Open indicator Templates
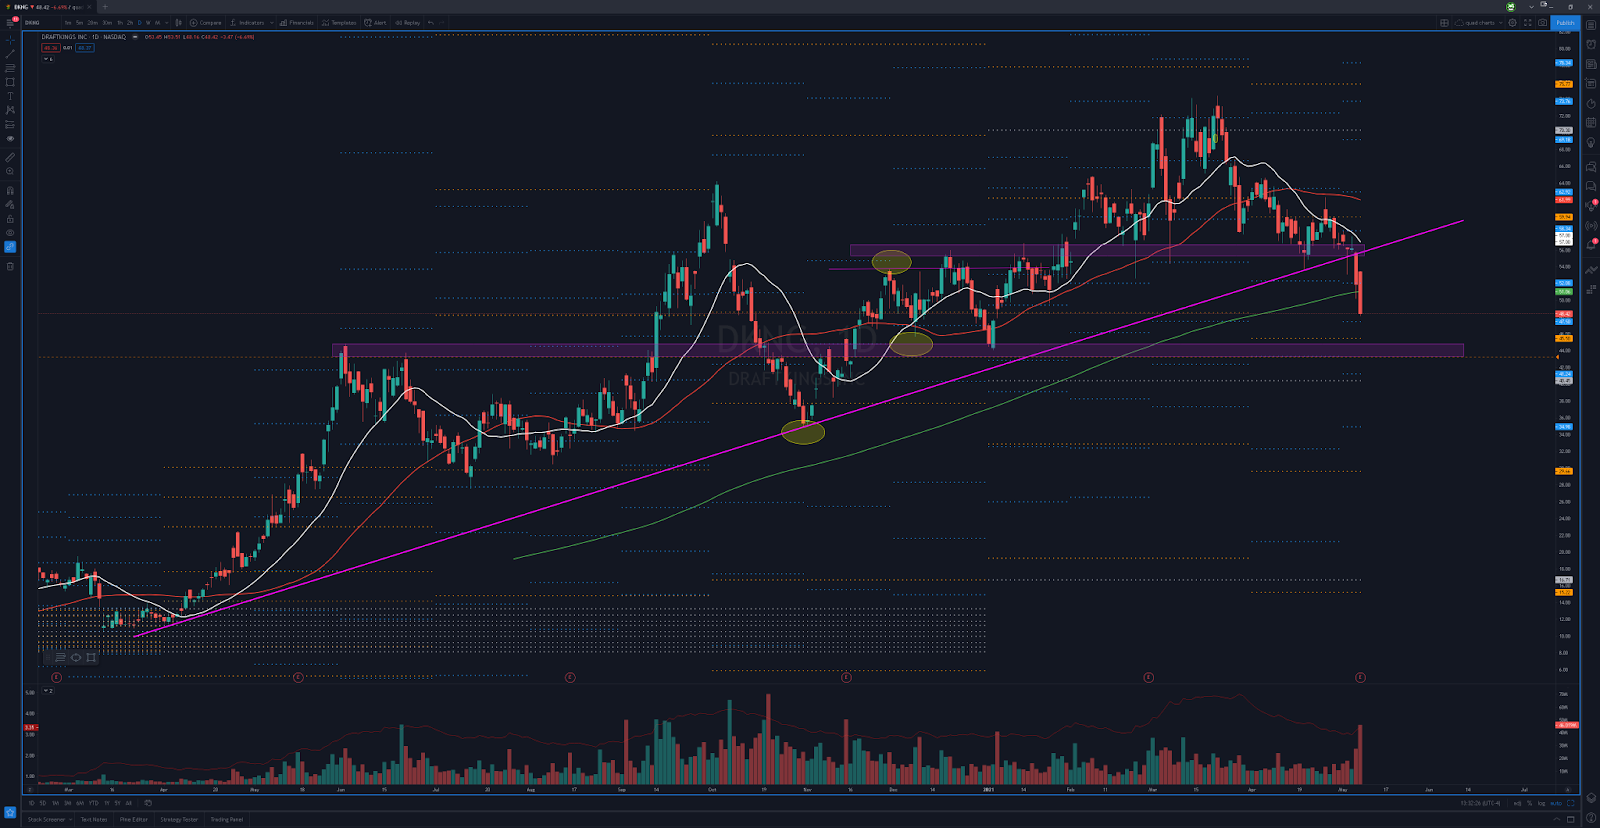The height and width of the screenshot is (828, 1600). (339, 22)
